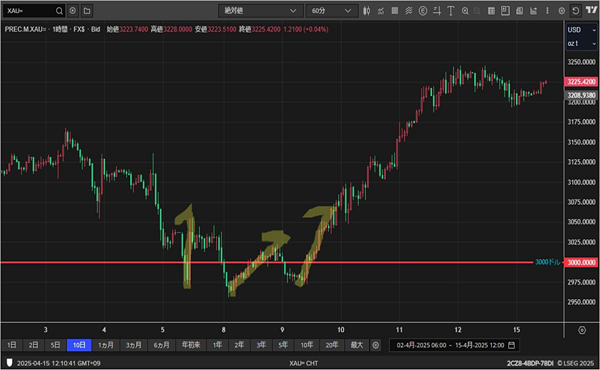This screenshot has width=600, height=370.
Task: Select the 5年 range button
Action: tap(283, 345)
